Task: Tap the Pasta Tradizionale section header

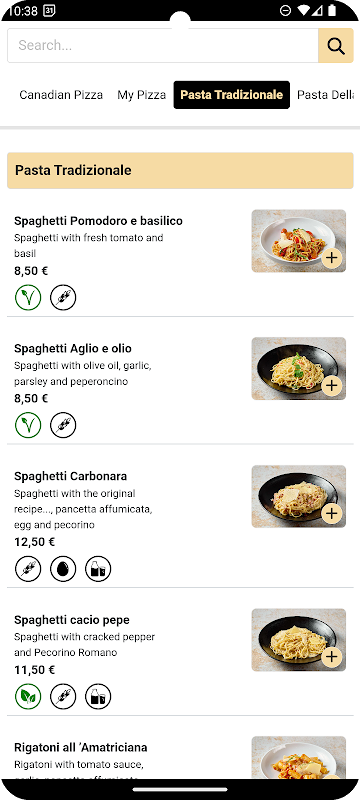Action: pyautogui.click(x=180, y=170)
